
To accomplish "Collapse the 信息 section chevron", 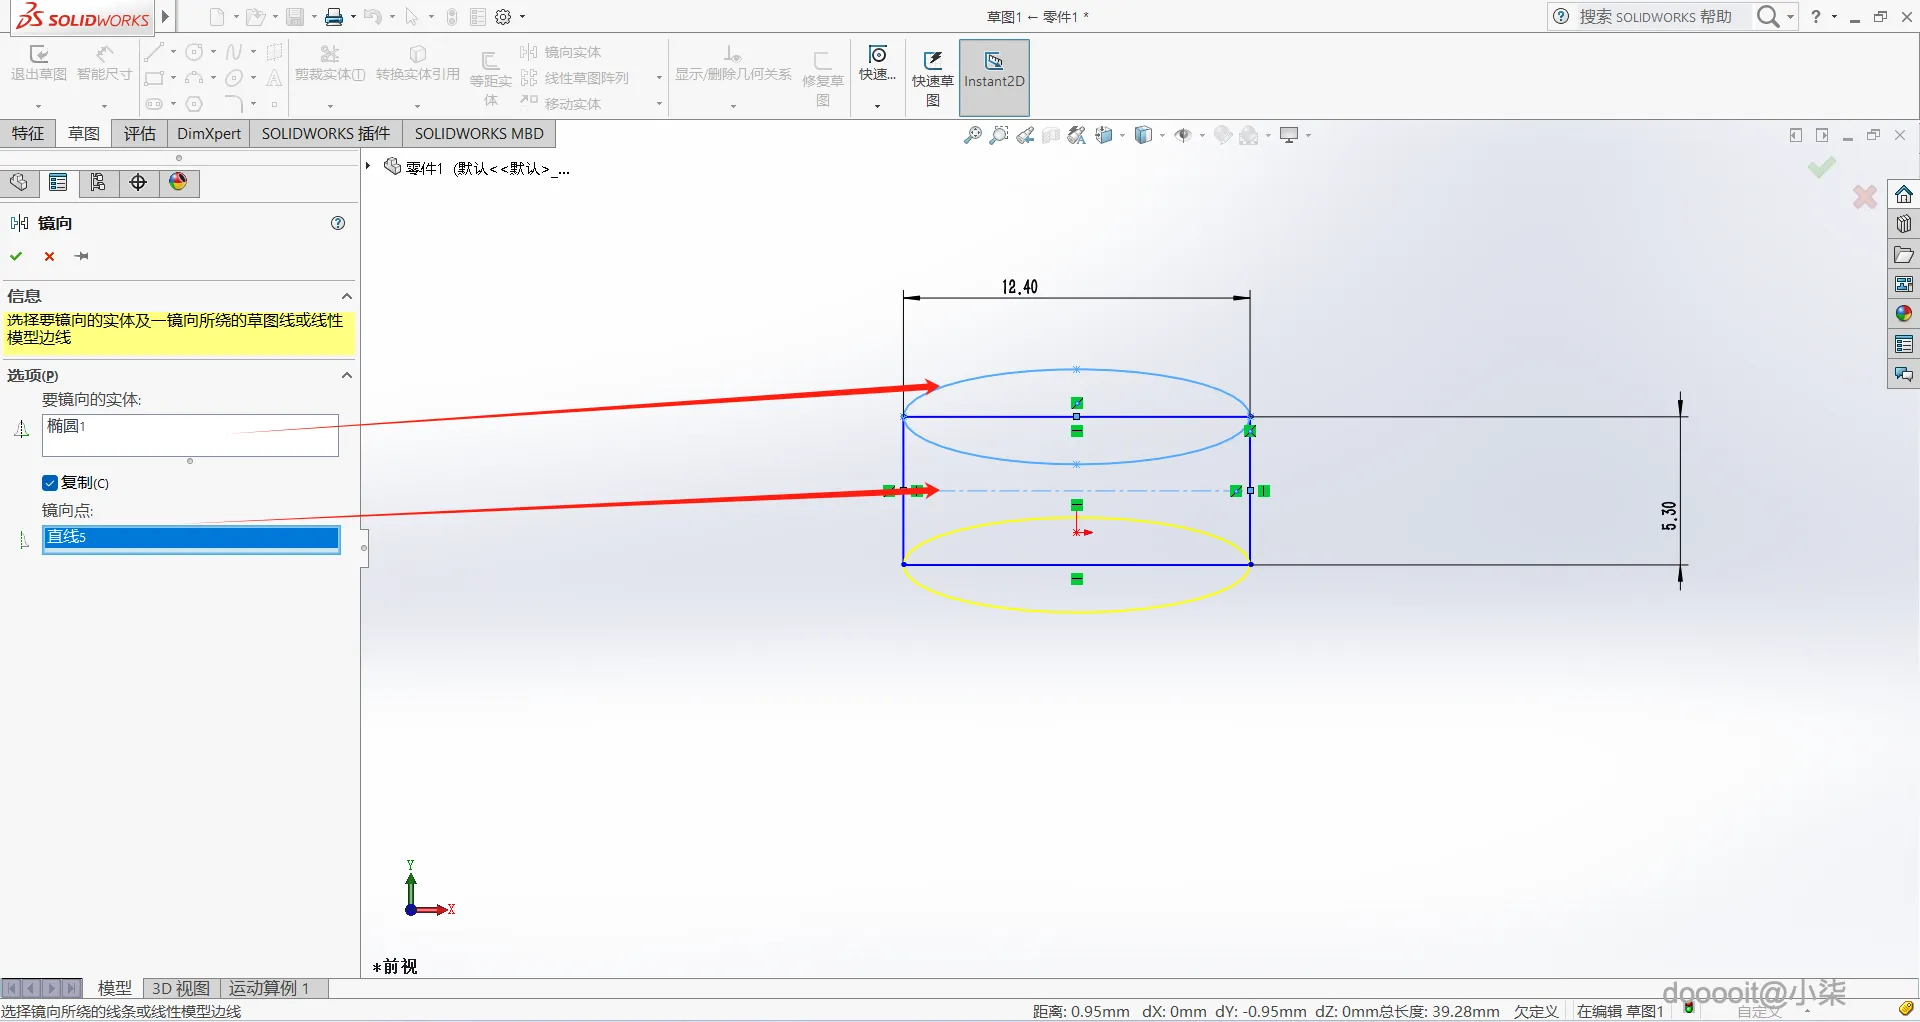I will click(x=347, y=296).
